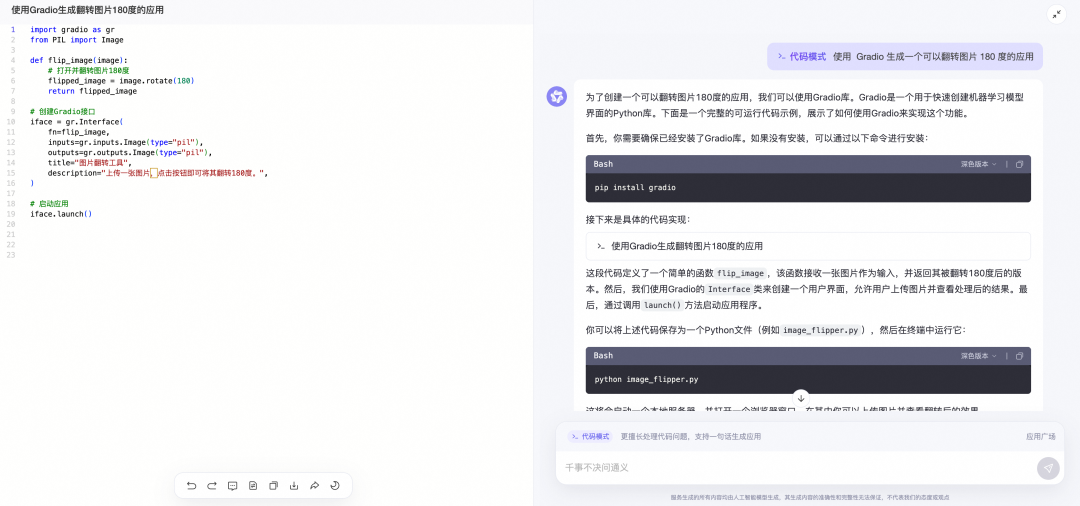The image size is (1080, 506).
Task: Redo the code edit
Action: pos(212,485)
